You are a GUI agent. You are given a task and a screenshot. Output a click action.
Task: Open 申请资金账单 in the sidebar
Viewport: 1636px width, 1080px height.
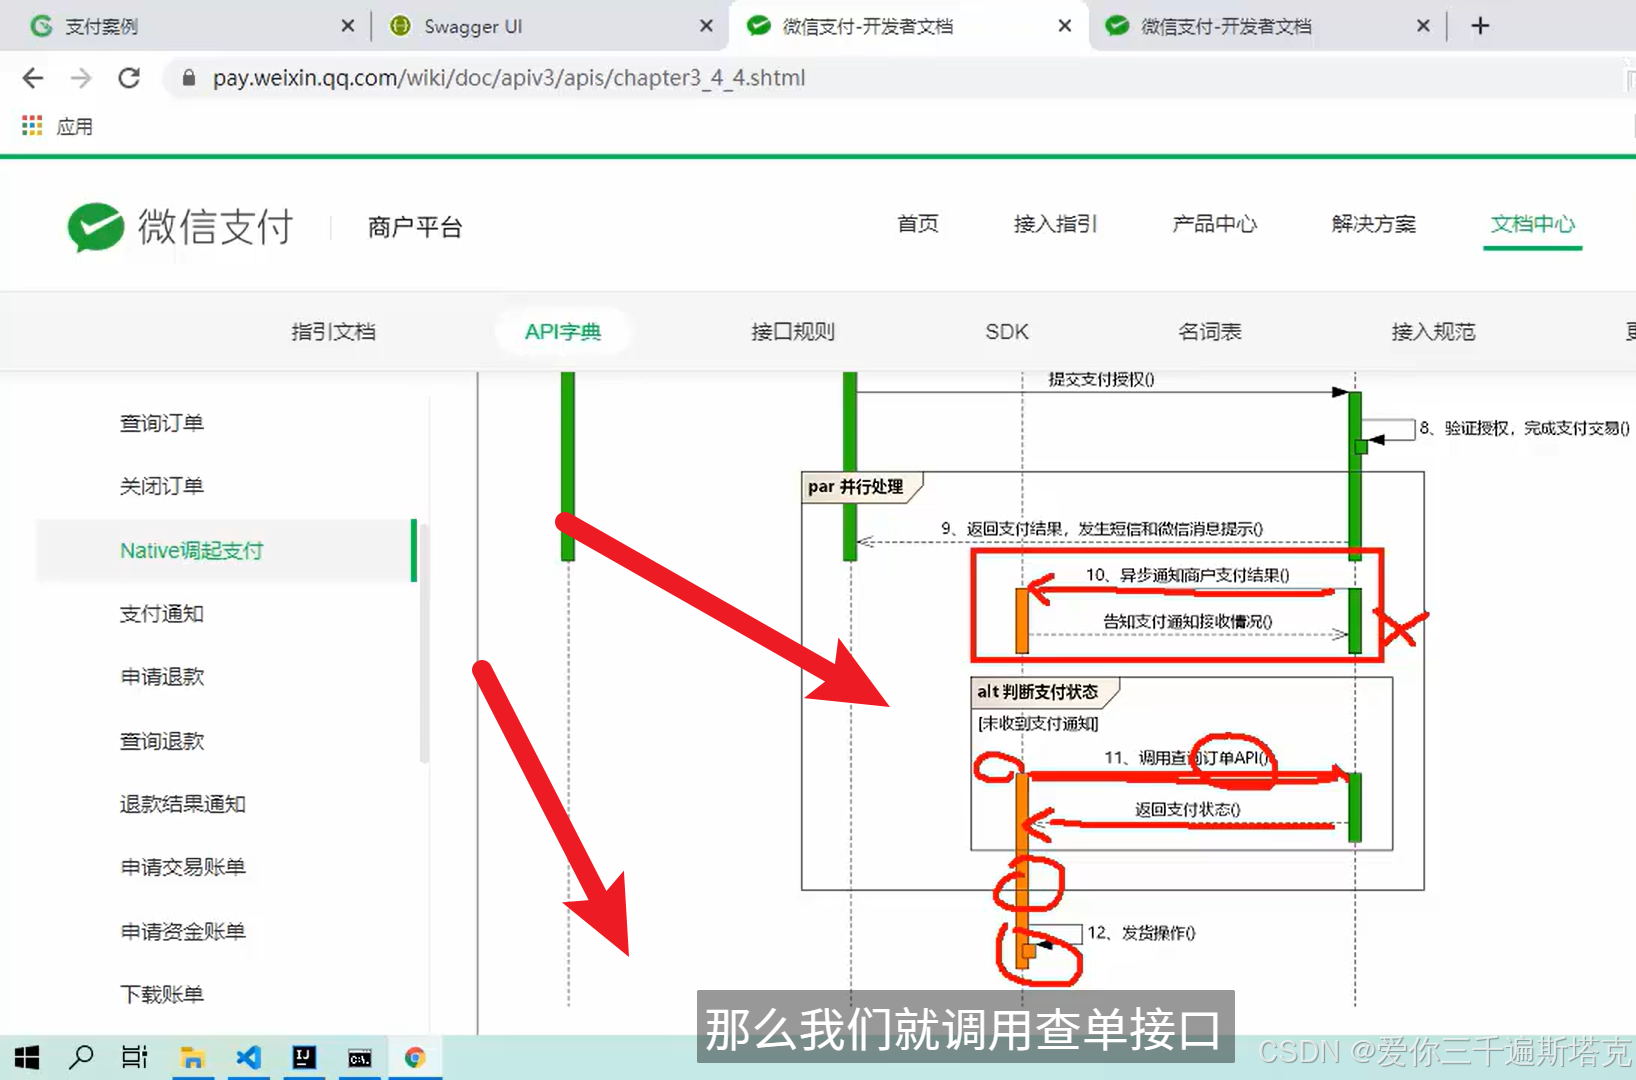point(183,931)
